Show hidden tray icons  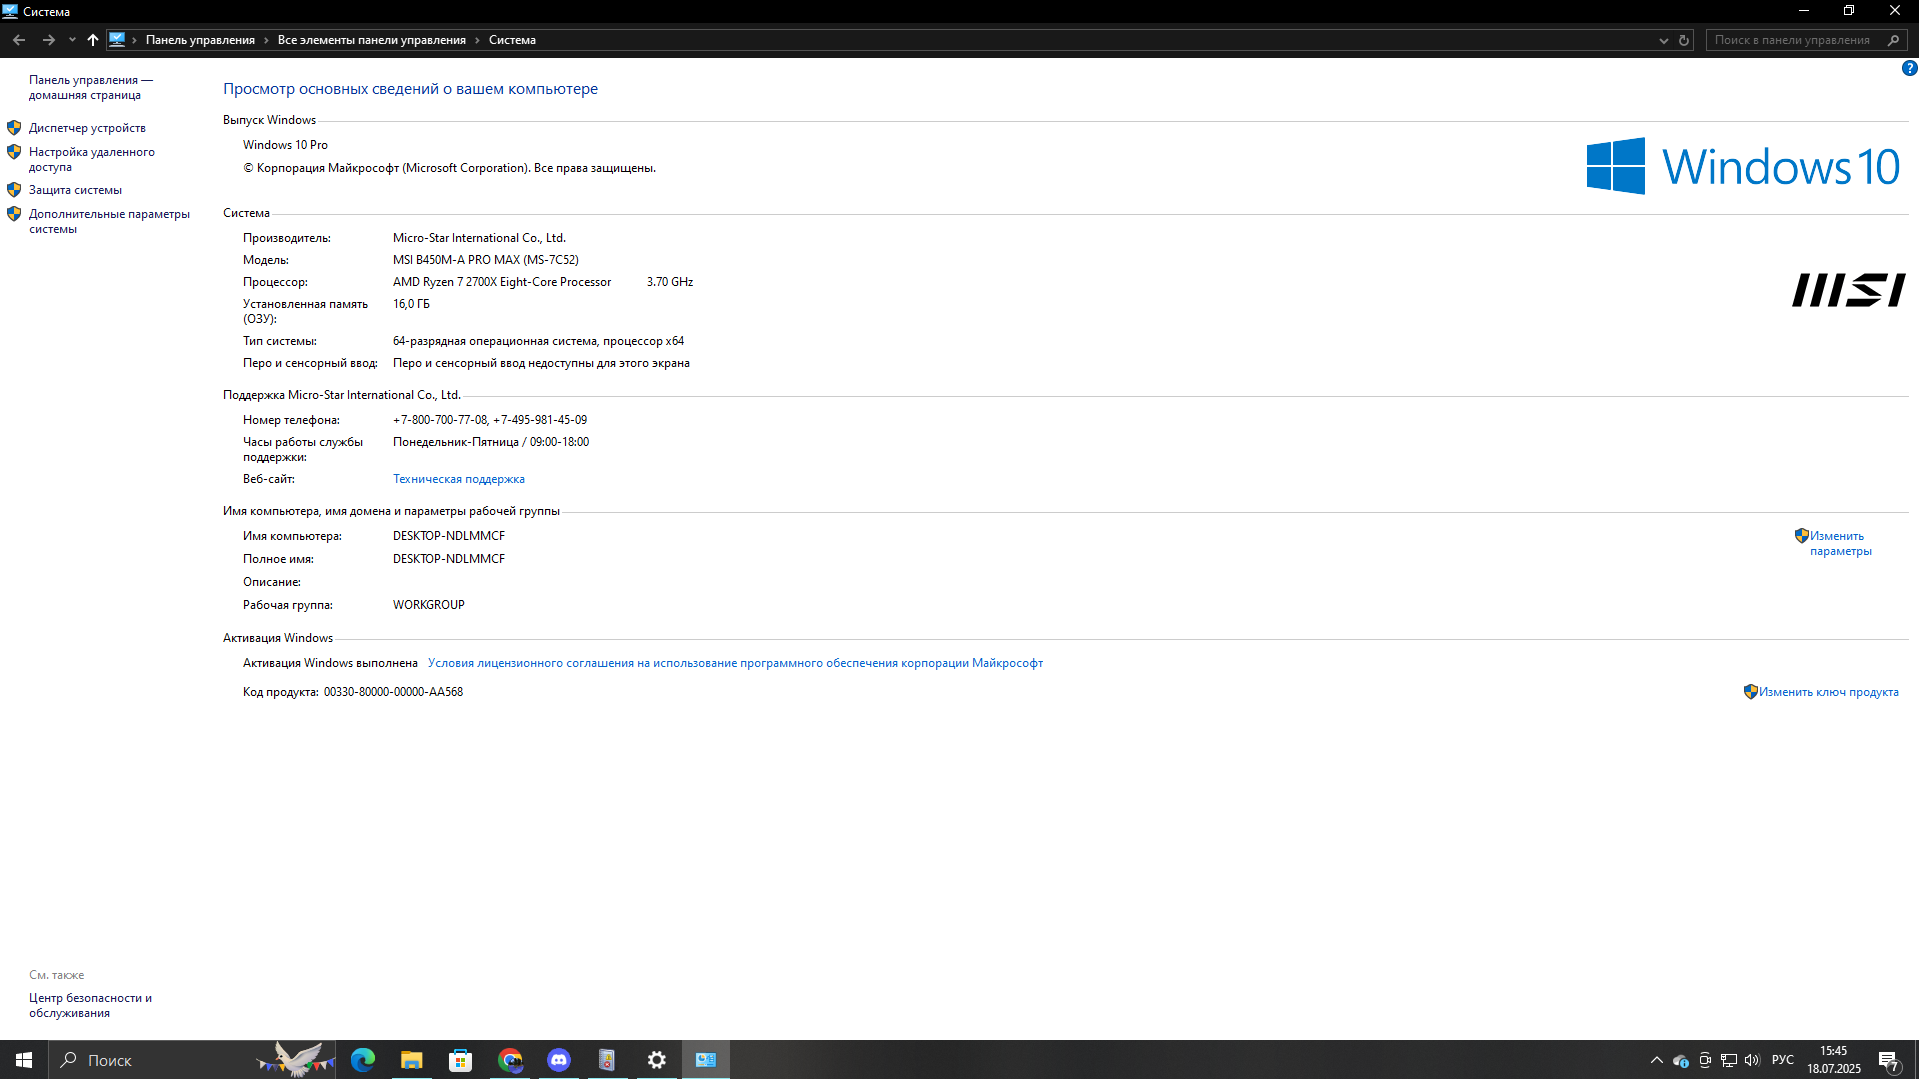[1657, 1060]
